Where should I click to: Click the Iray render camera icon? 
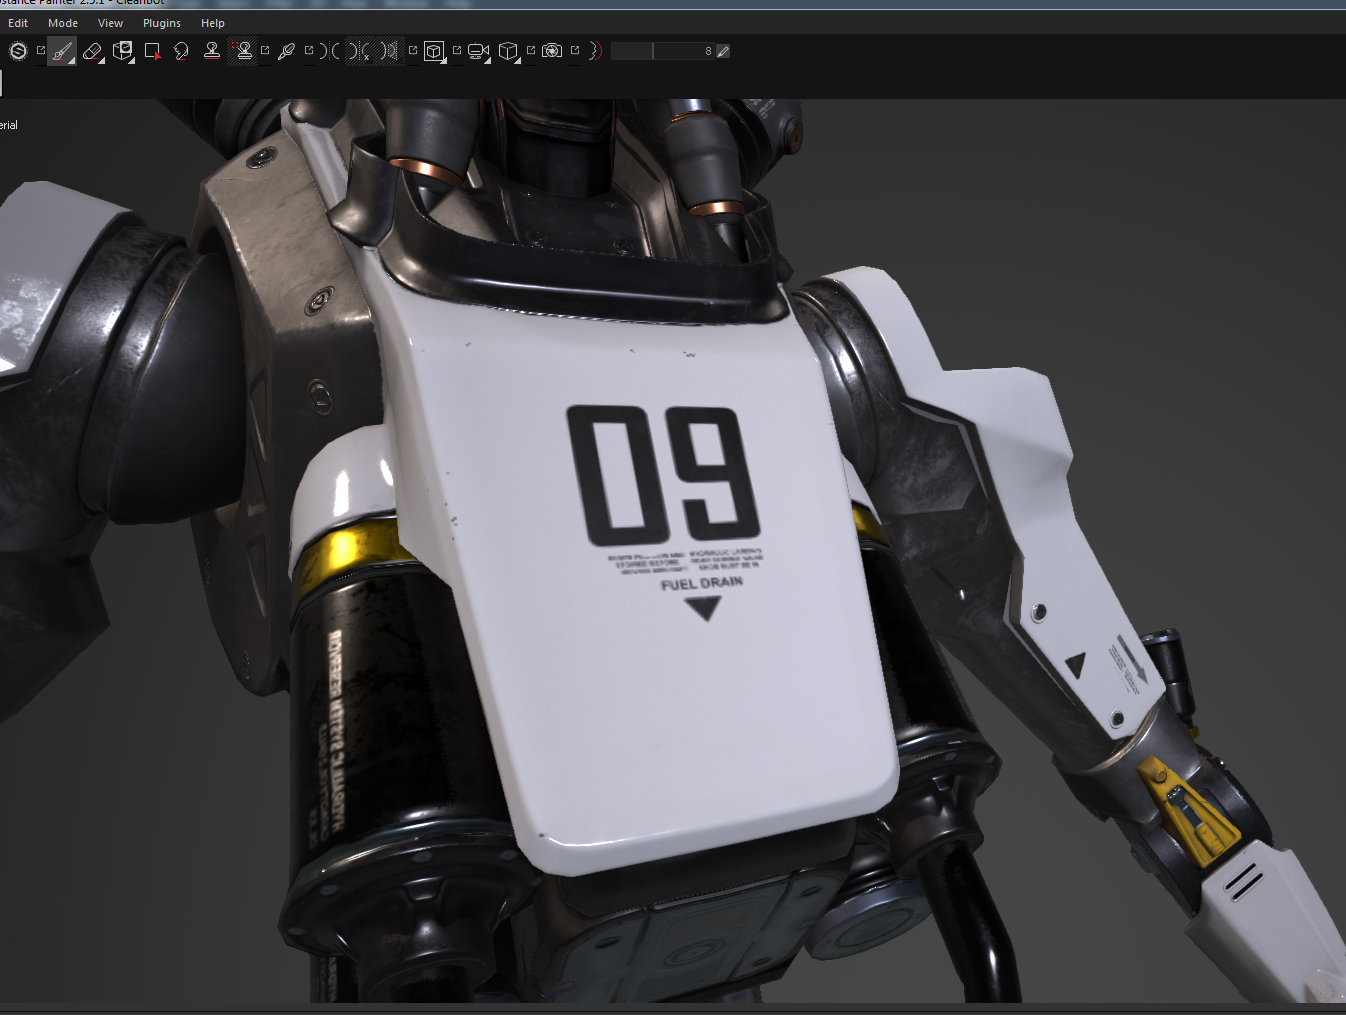(x=552, y=51)
